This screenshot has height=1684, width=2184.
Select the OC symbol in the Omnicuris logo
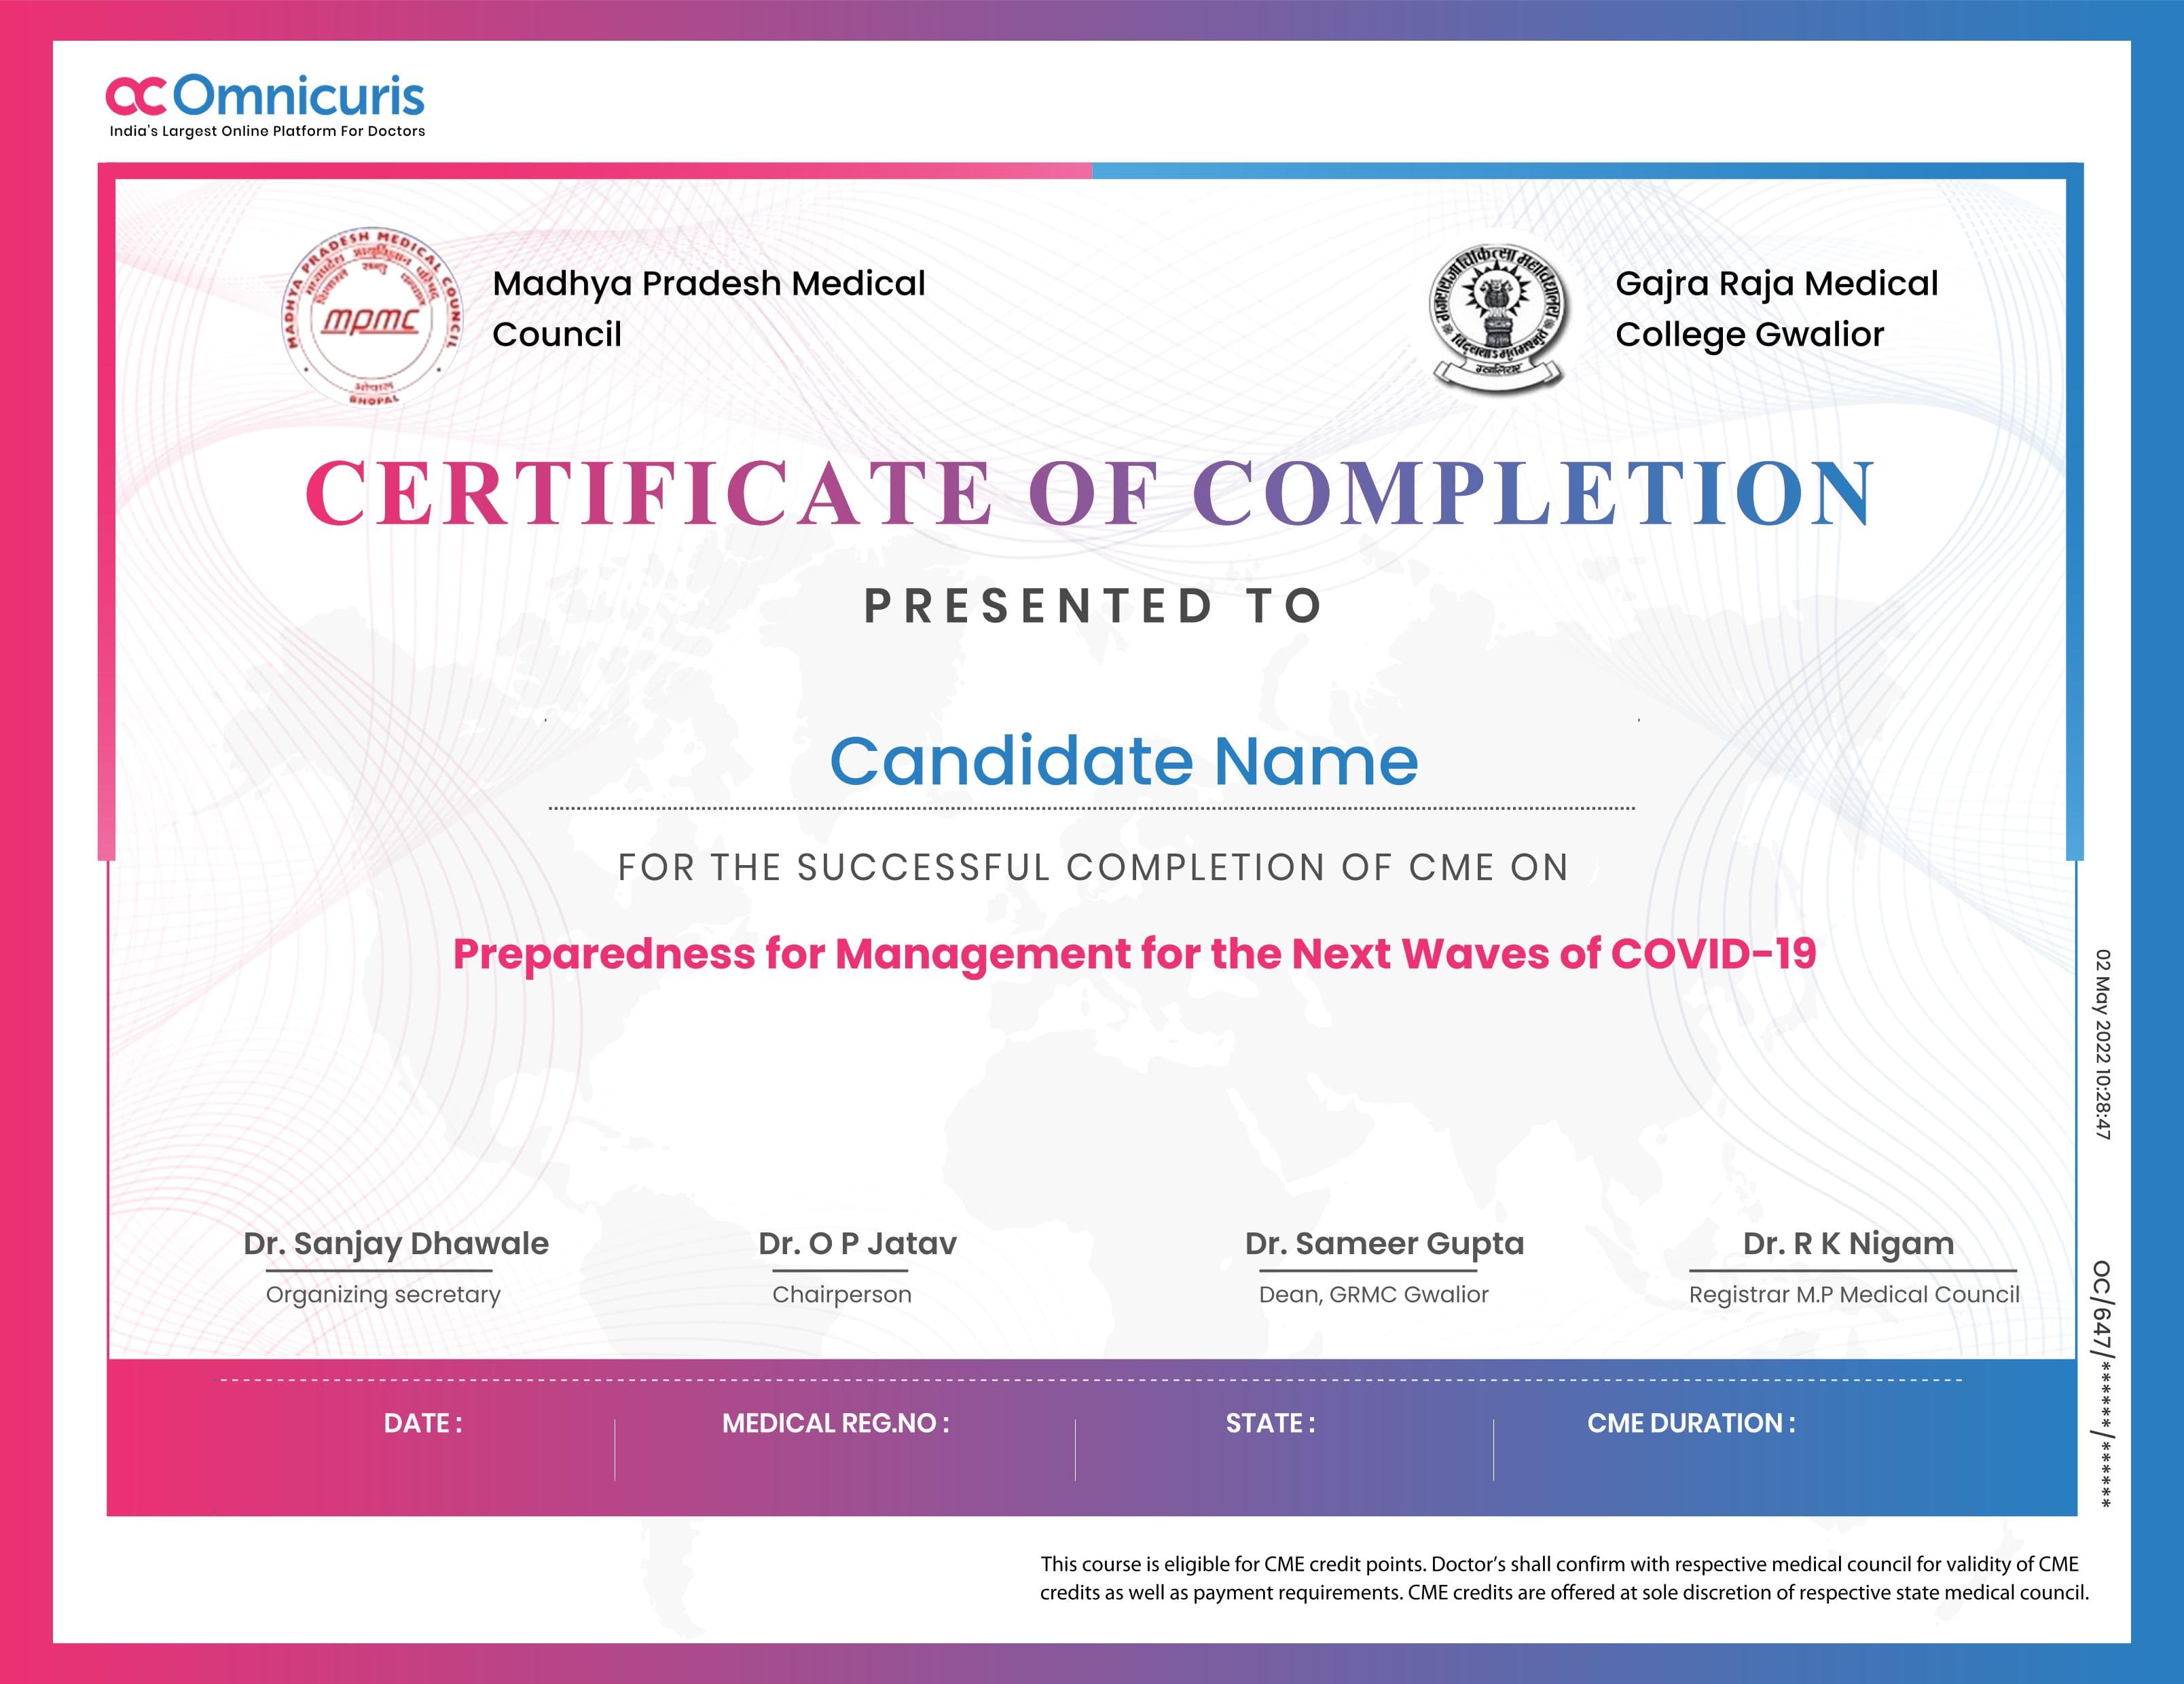(138, 95)
